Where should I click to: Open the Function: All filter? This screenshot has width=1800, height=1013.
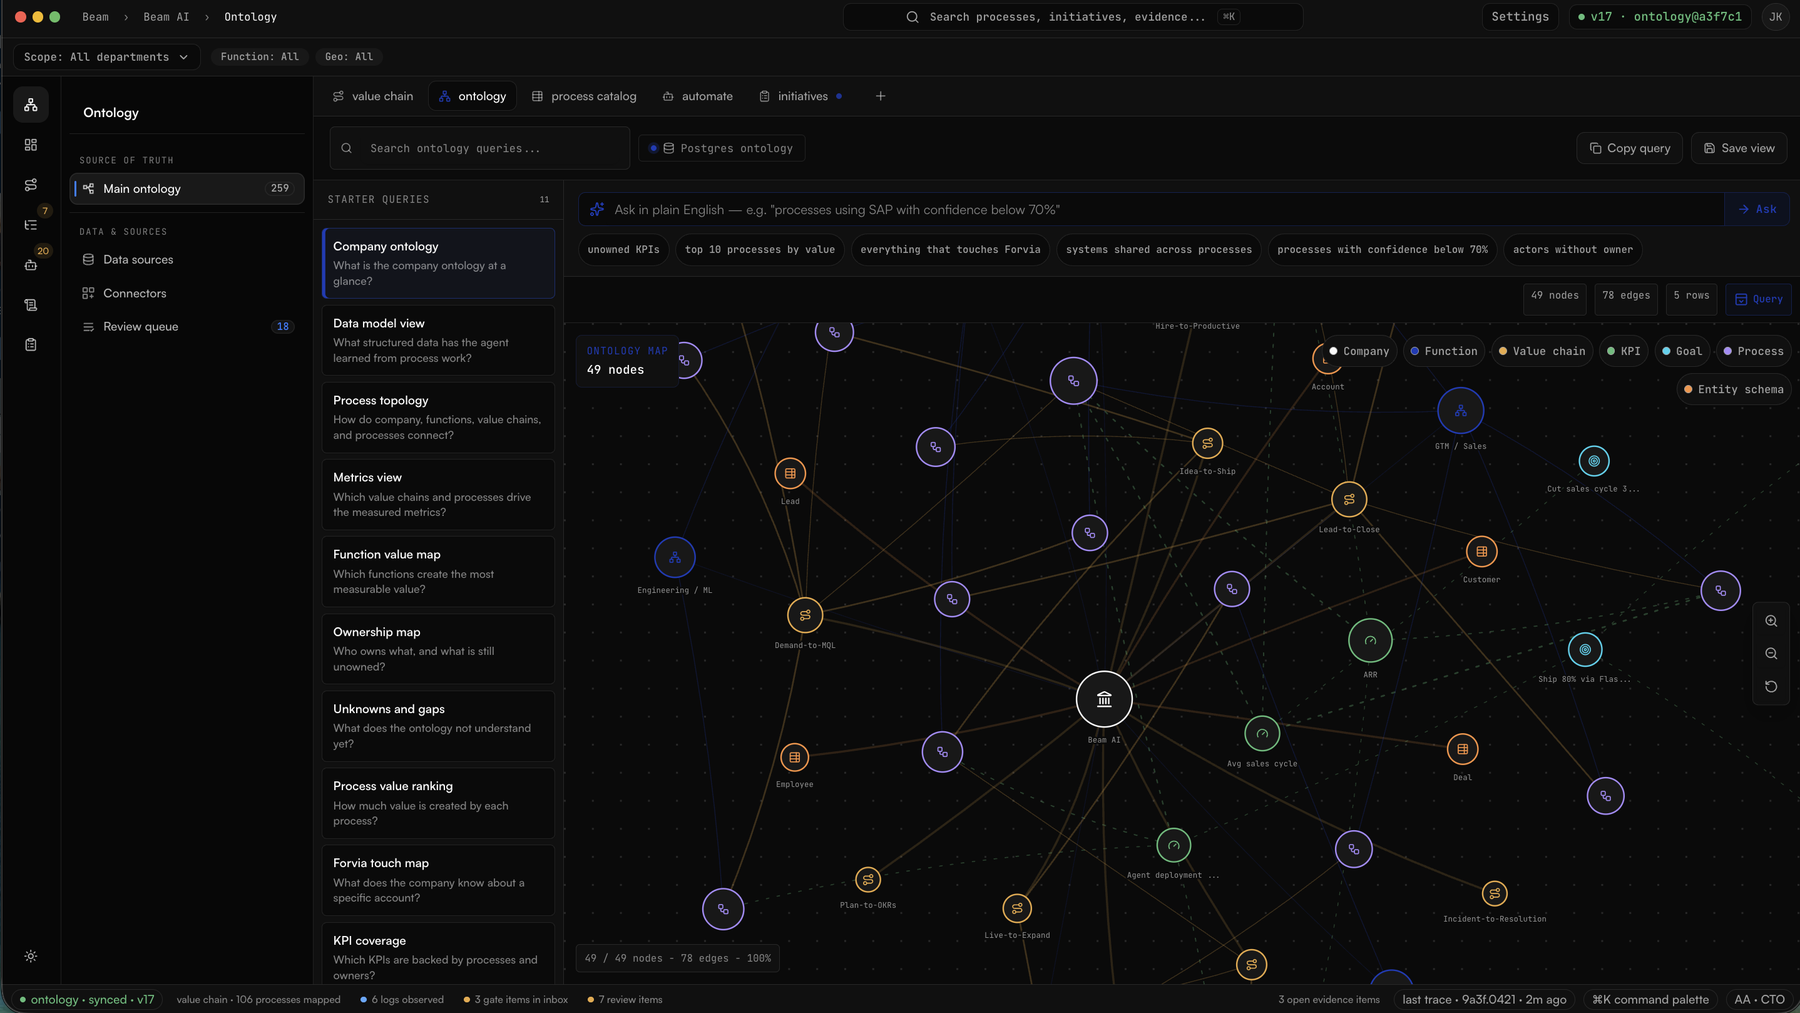259,57
